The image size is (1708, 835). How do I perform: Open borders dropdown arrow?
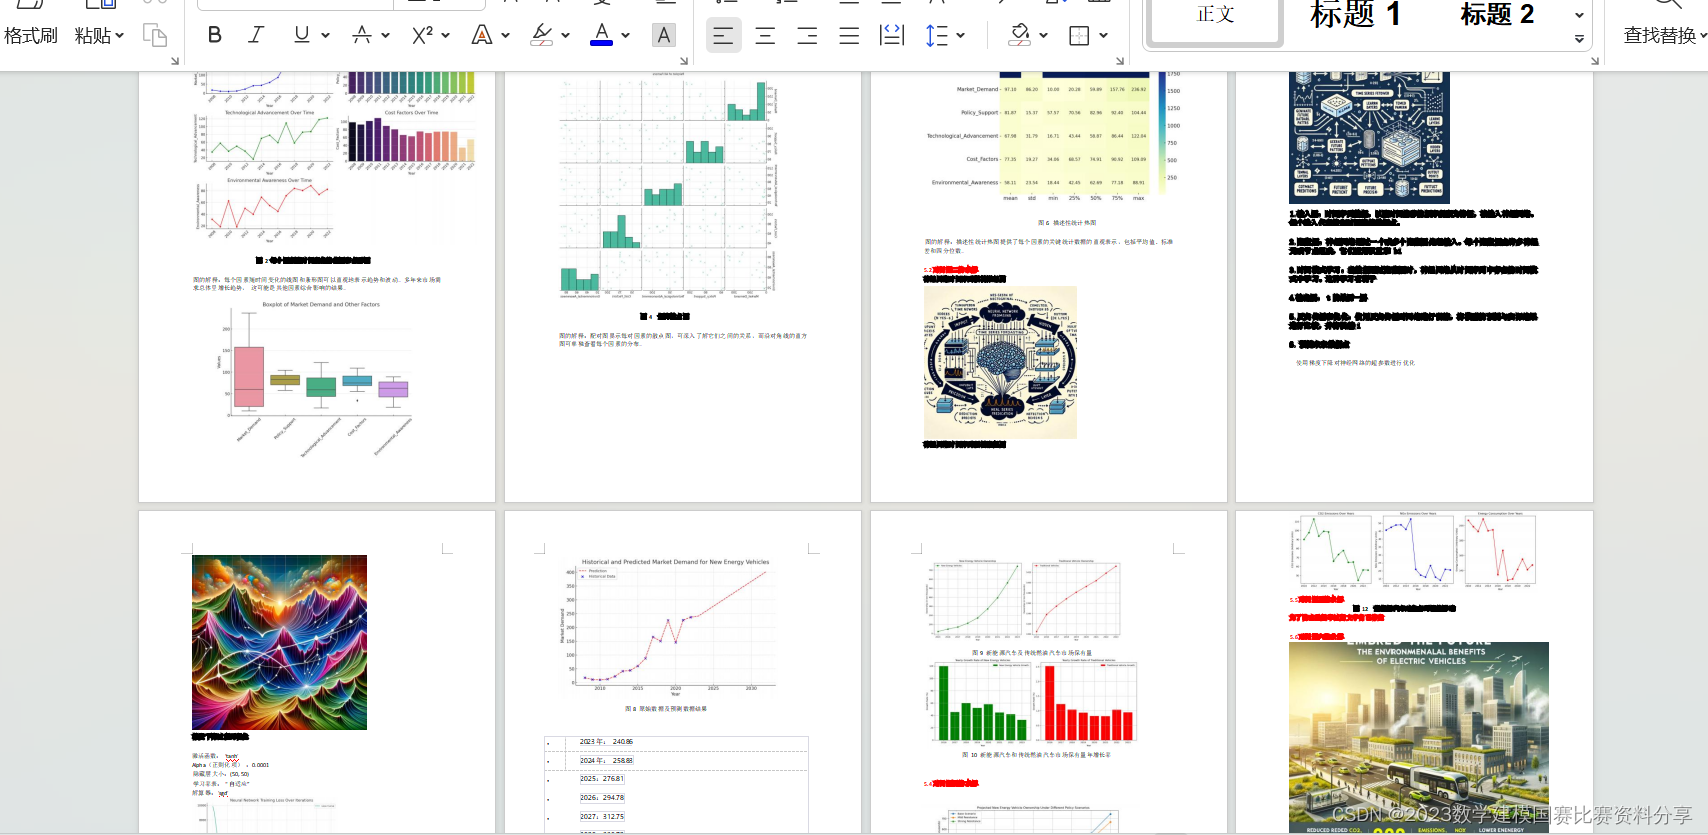[x=1104, y=35]
